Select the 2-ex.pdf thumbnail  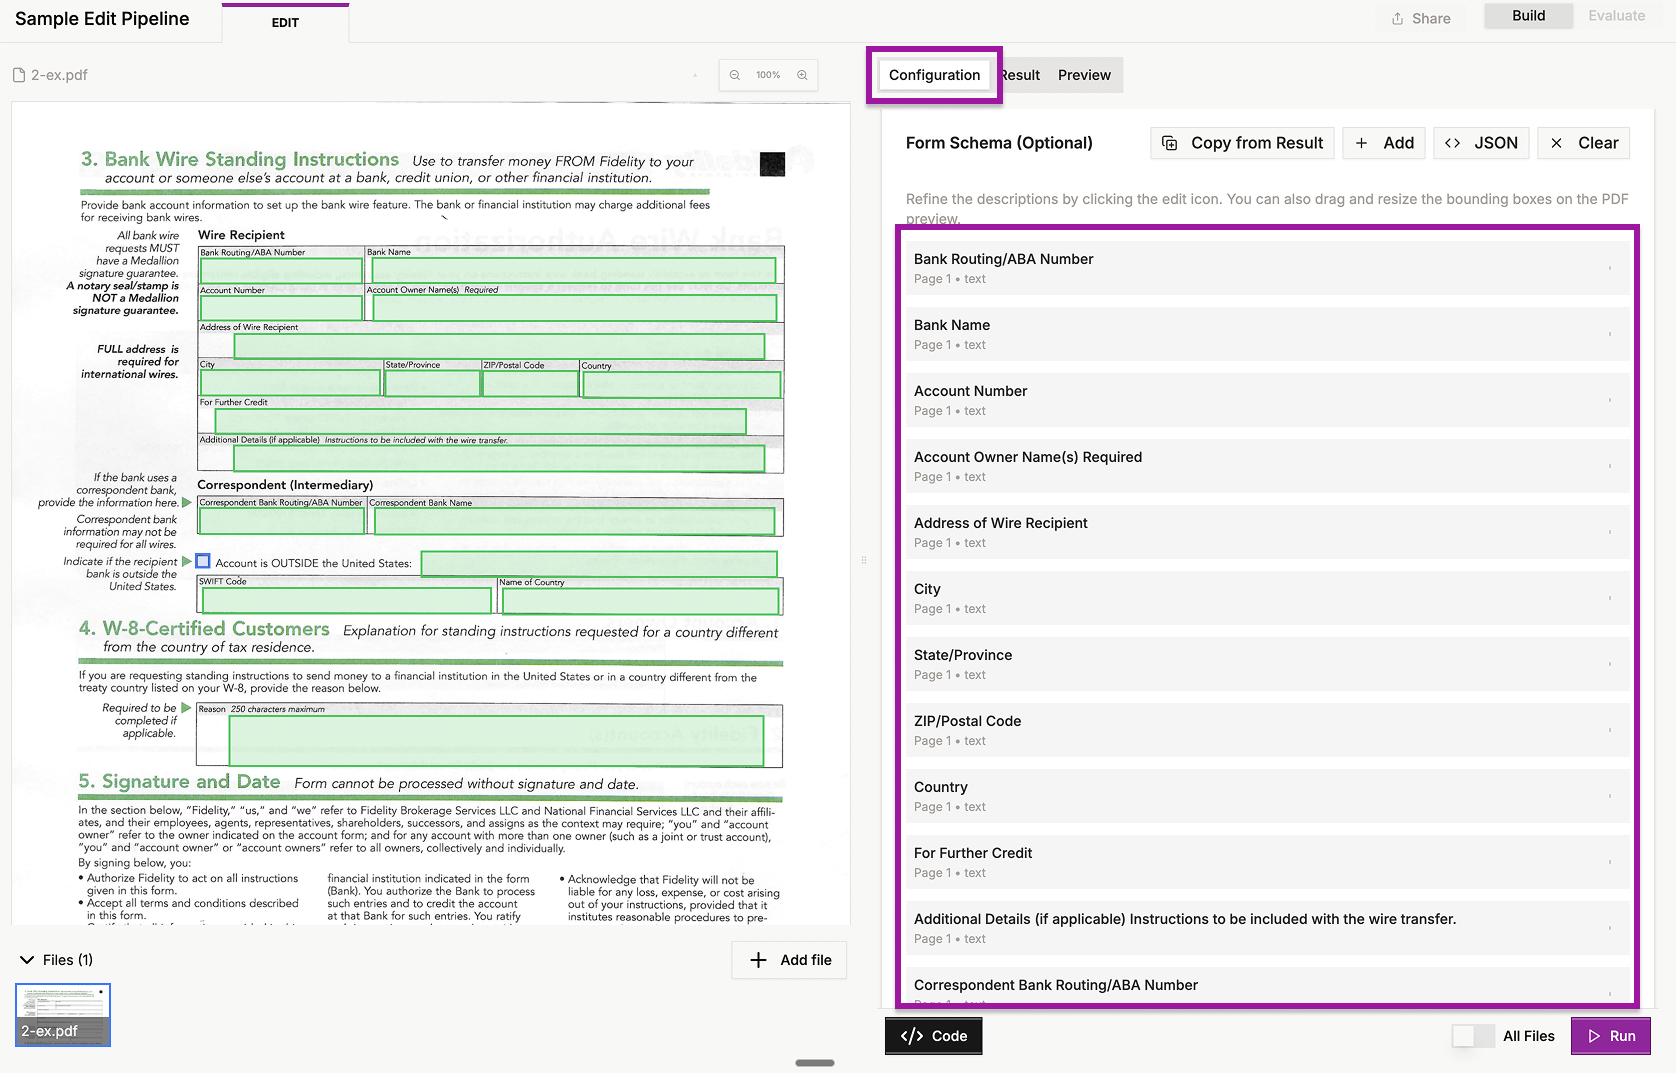63,1015
